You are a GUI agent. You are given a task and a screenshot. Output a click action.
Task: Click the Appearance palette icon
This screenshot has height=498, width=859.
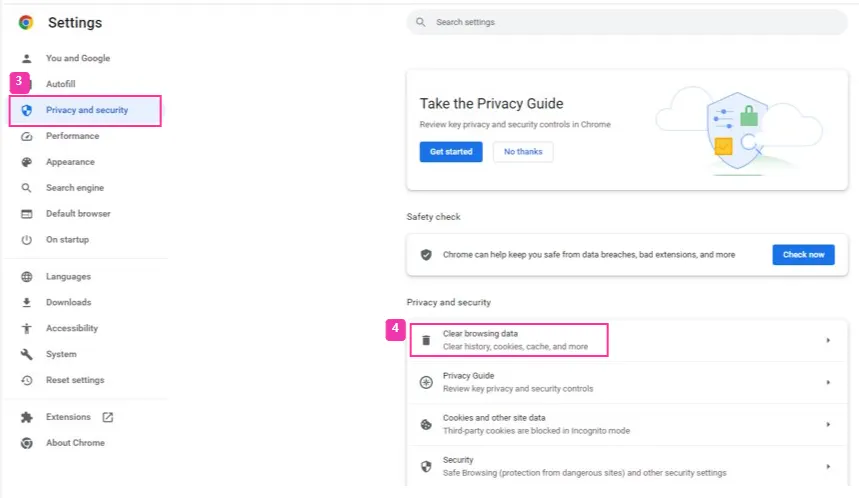pos(27,162)
